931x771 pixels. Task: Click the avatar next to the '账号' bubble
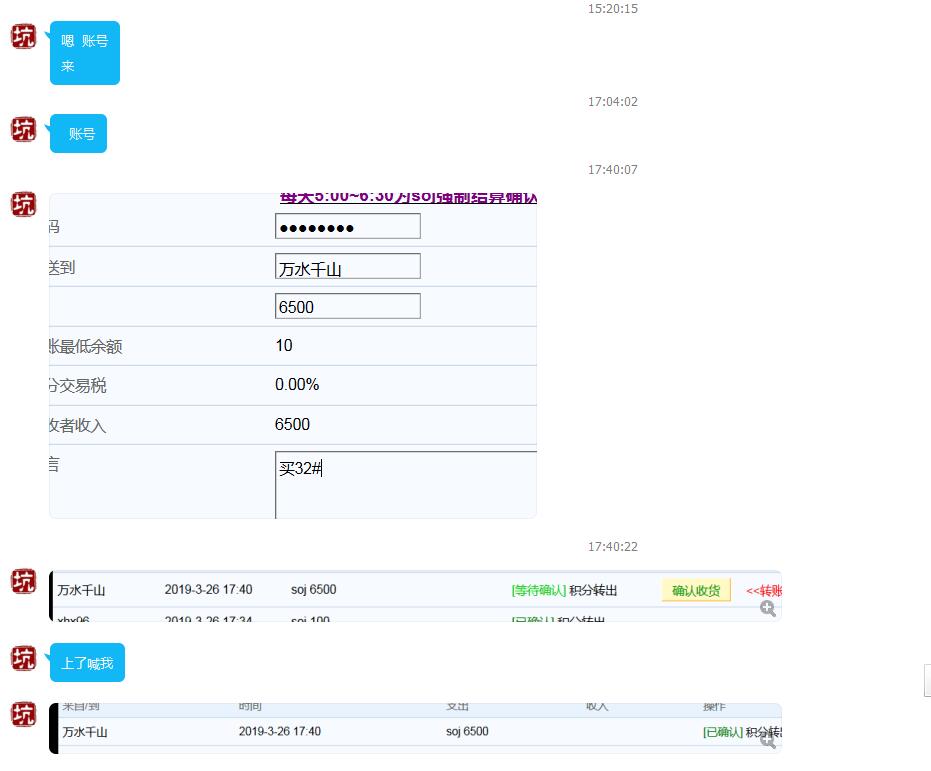pyautogui.click(x=23, y=129)
